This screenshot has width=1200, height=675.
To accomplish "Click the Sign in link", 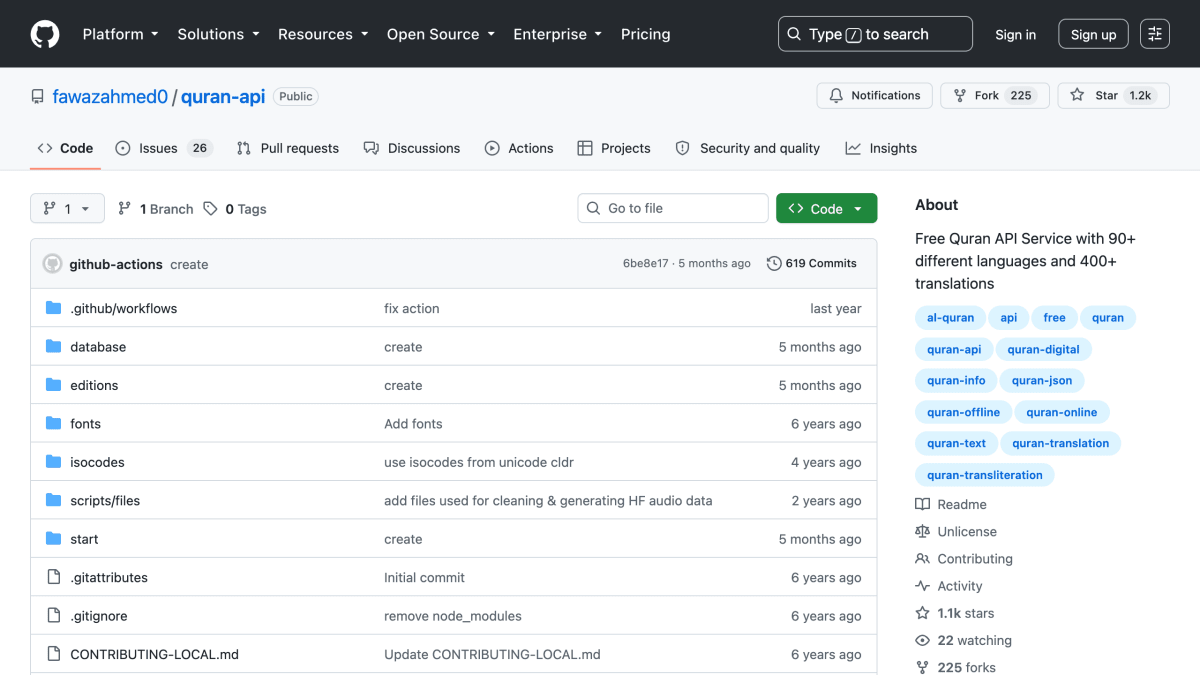I will (x=1015, y=34).
